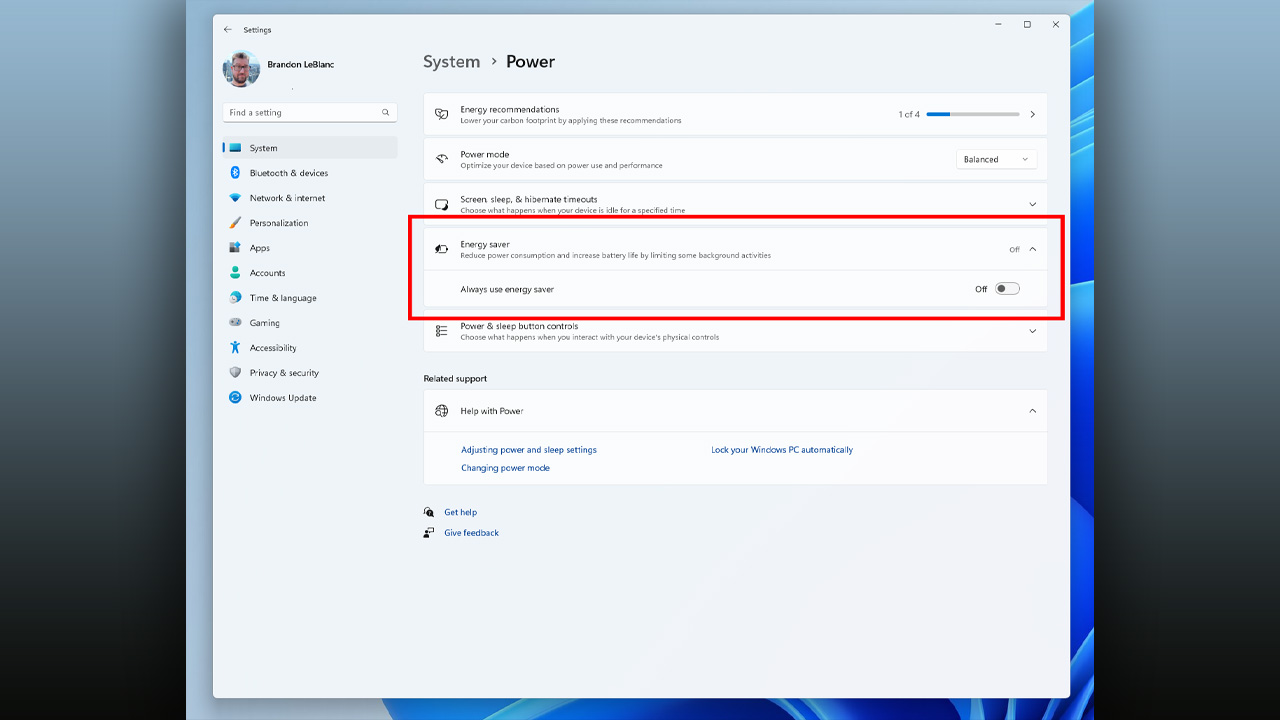Click the Energy recommendations leaf icon
Screen dimensions: 1280x720
tap(442, 114)
